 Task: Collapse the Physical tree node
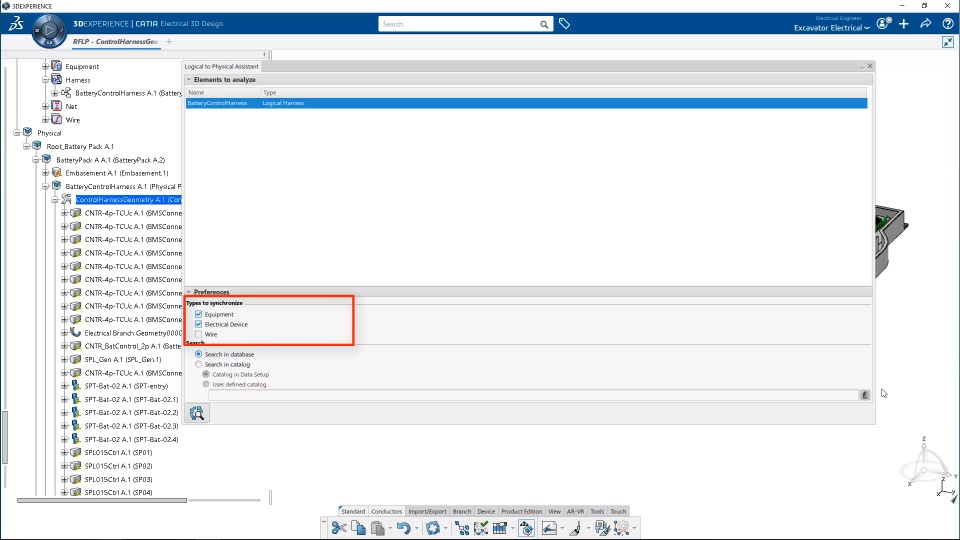17,133
